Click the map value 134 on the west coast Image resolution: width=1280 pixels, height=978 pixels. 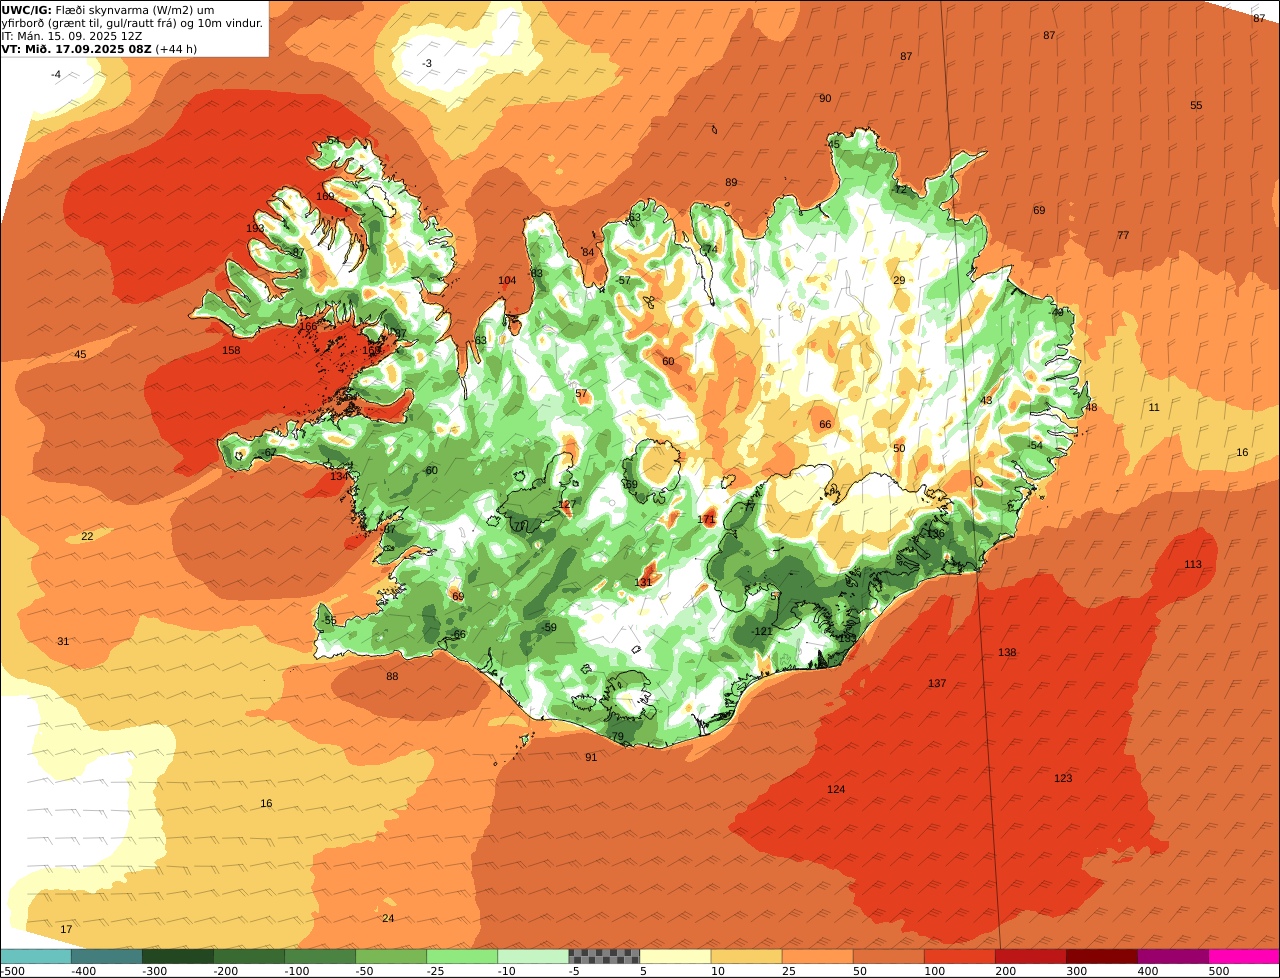(x=340, y=476)
